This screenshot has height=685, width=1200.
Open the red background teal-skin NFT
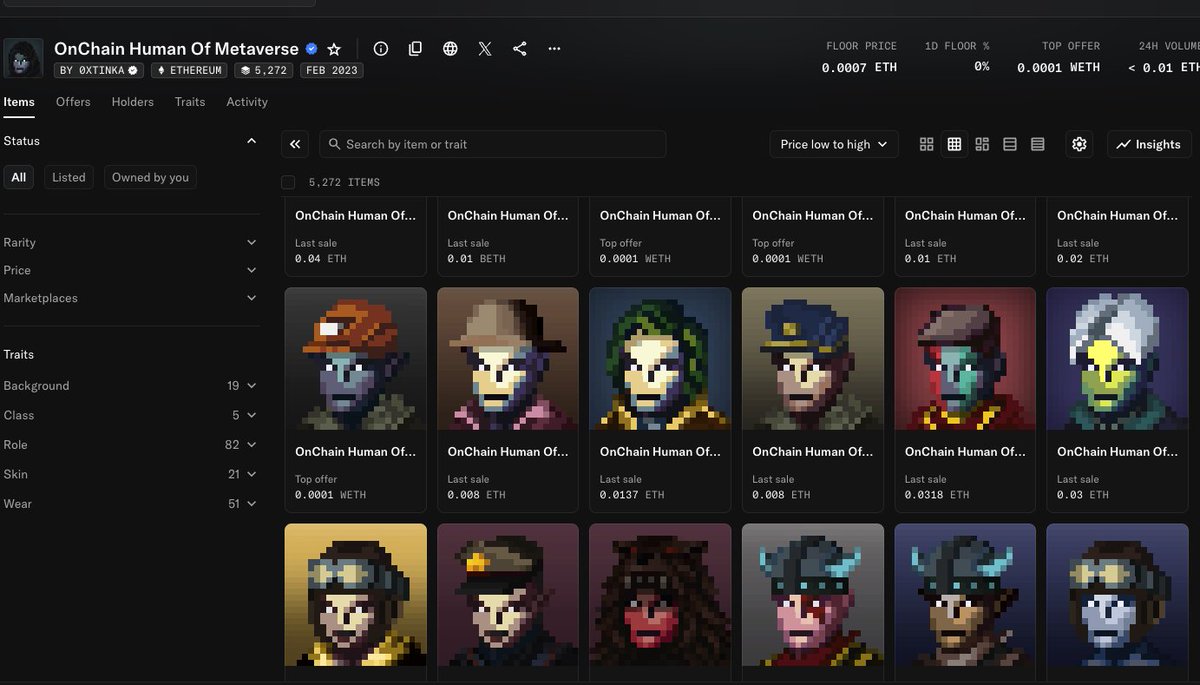coord(965,359)
